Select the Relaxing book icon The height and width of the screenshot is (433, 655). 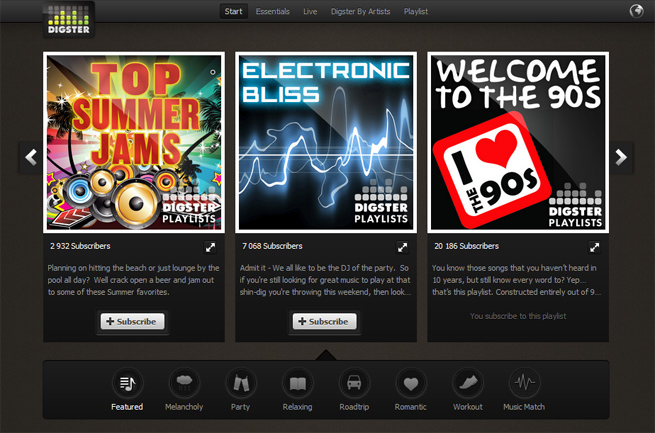pos(297,383)
